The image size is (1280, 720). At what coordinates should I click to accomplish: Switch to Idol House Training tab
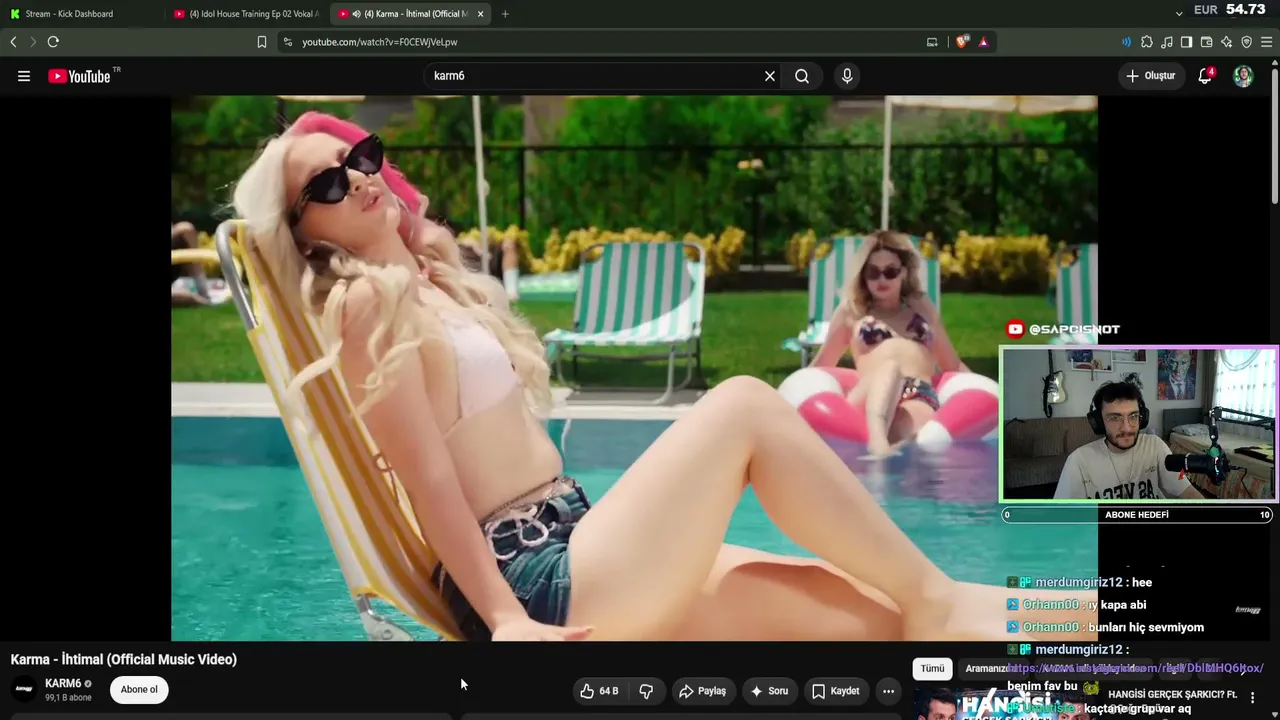245,14
